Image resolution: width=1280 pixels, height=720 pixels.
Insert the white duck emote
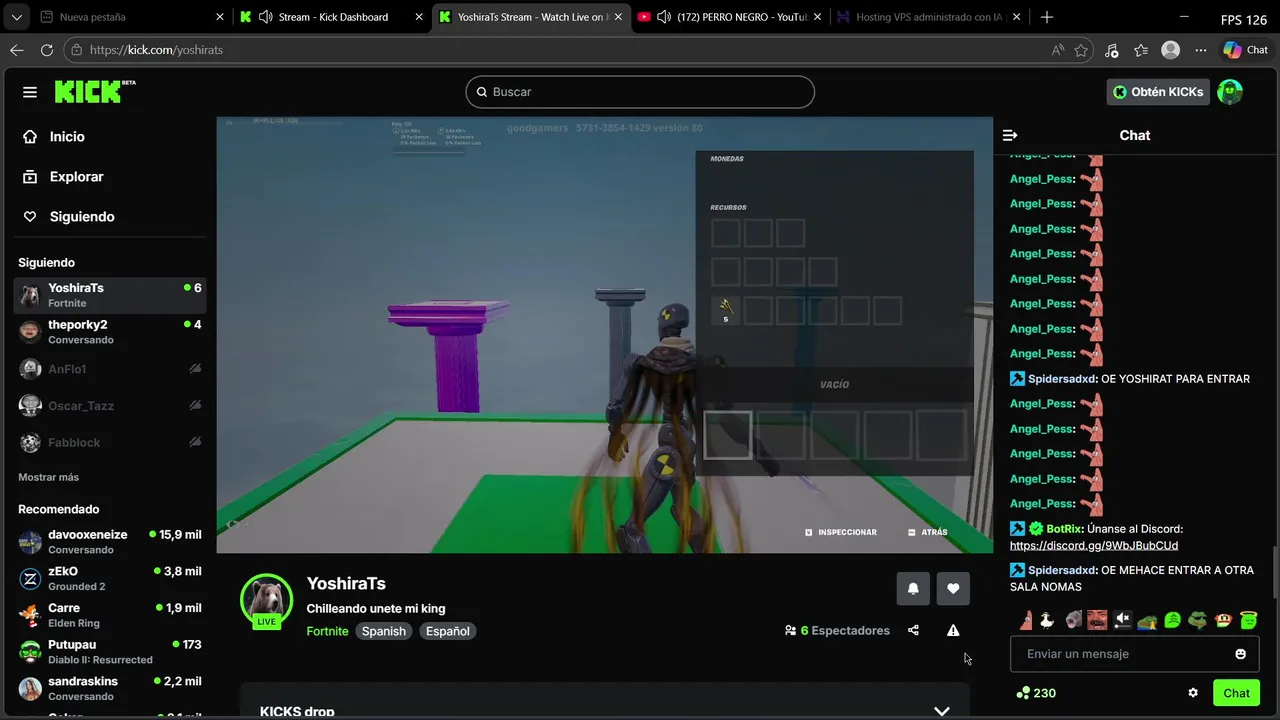point(1047,620)
